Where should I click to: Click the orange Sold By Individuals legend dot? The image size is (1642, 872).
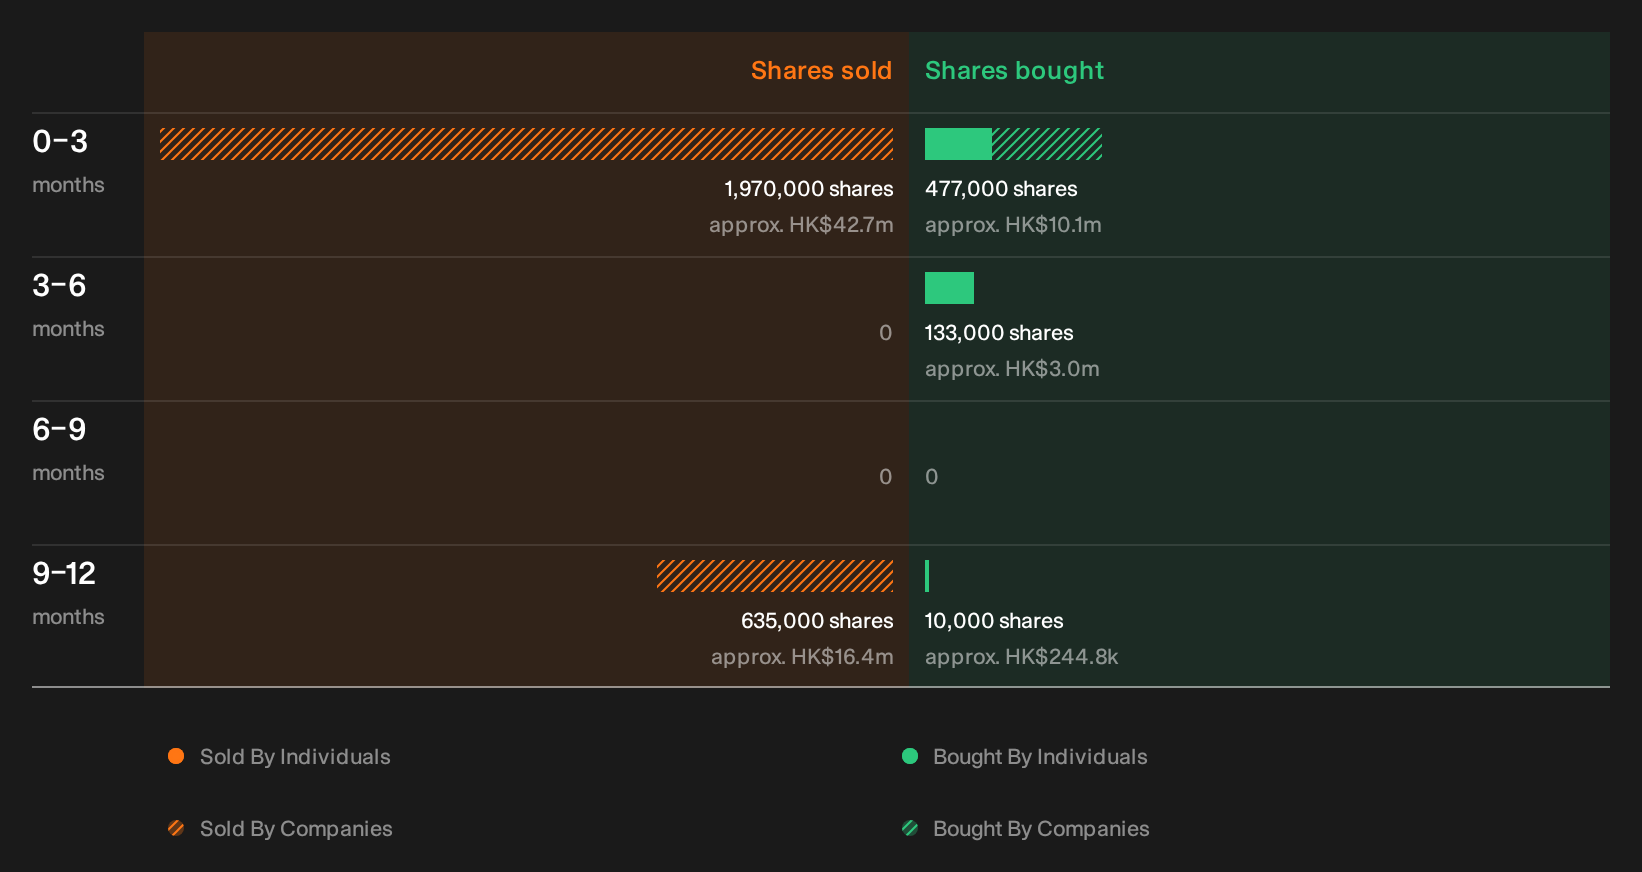(x=176, y=756)
